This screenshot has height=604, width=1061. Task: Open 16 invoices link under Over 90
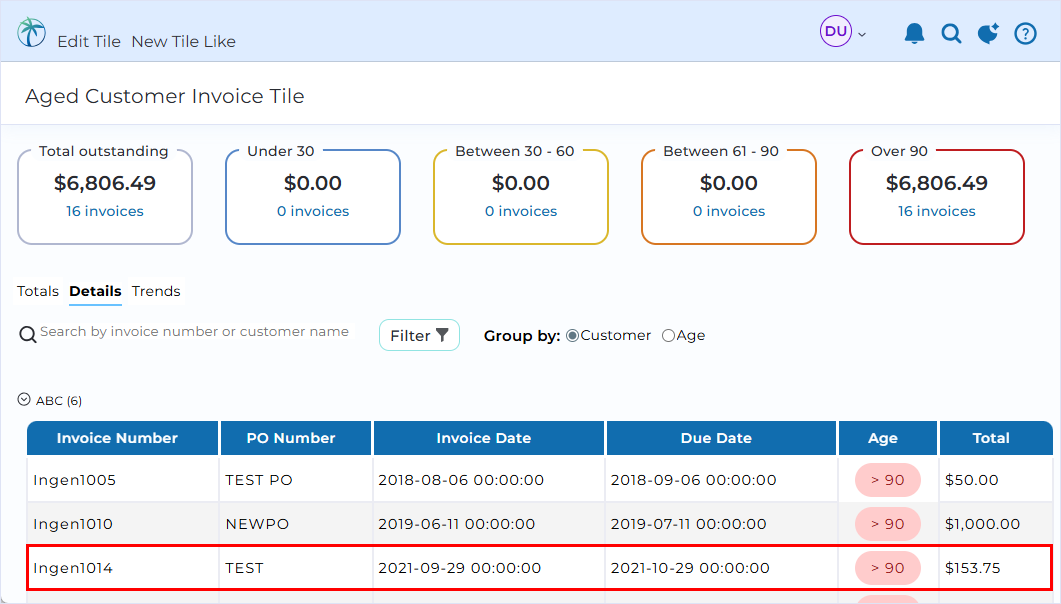pyautogui.click(x=936, y=211)
